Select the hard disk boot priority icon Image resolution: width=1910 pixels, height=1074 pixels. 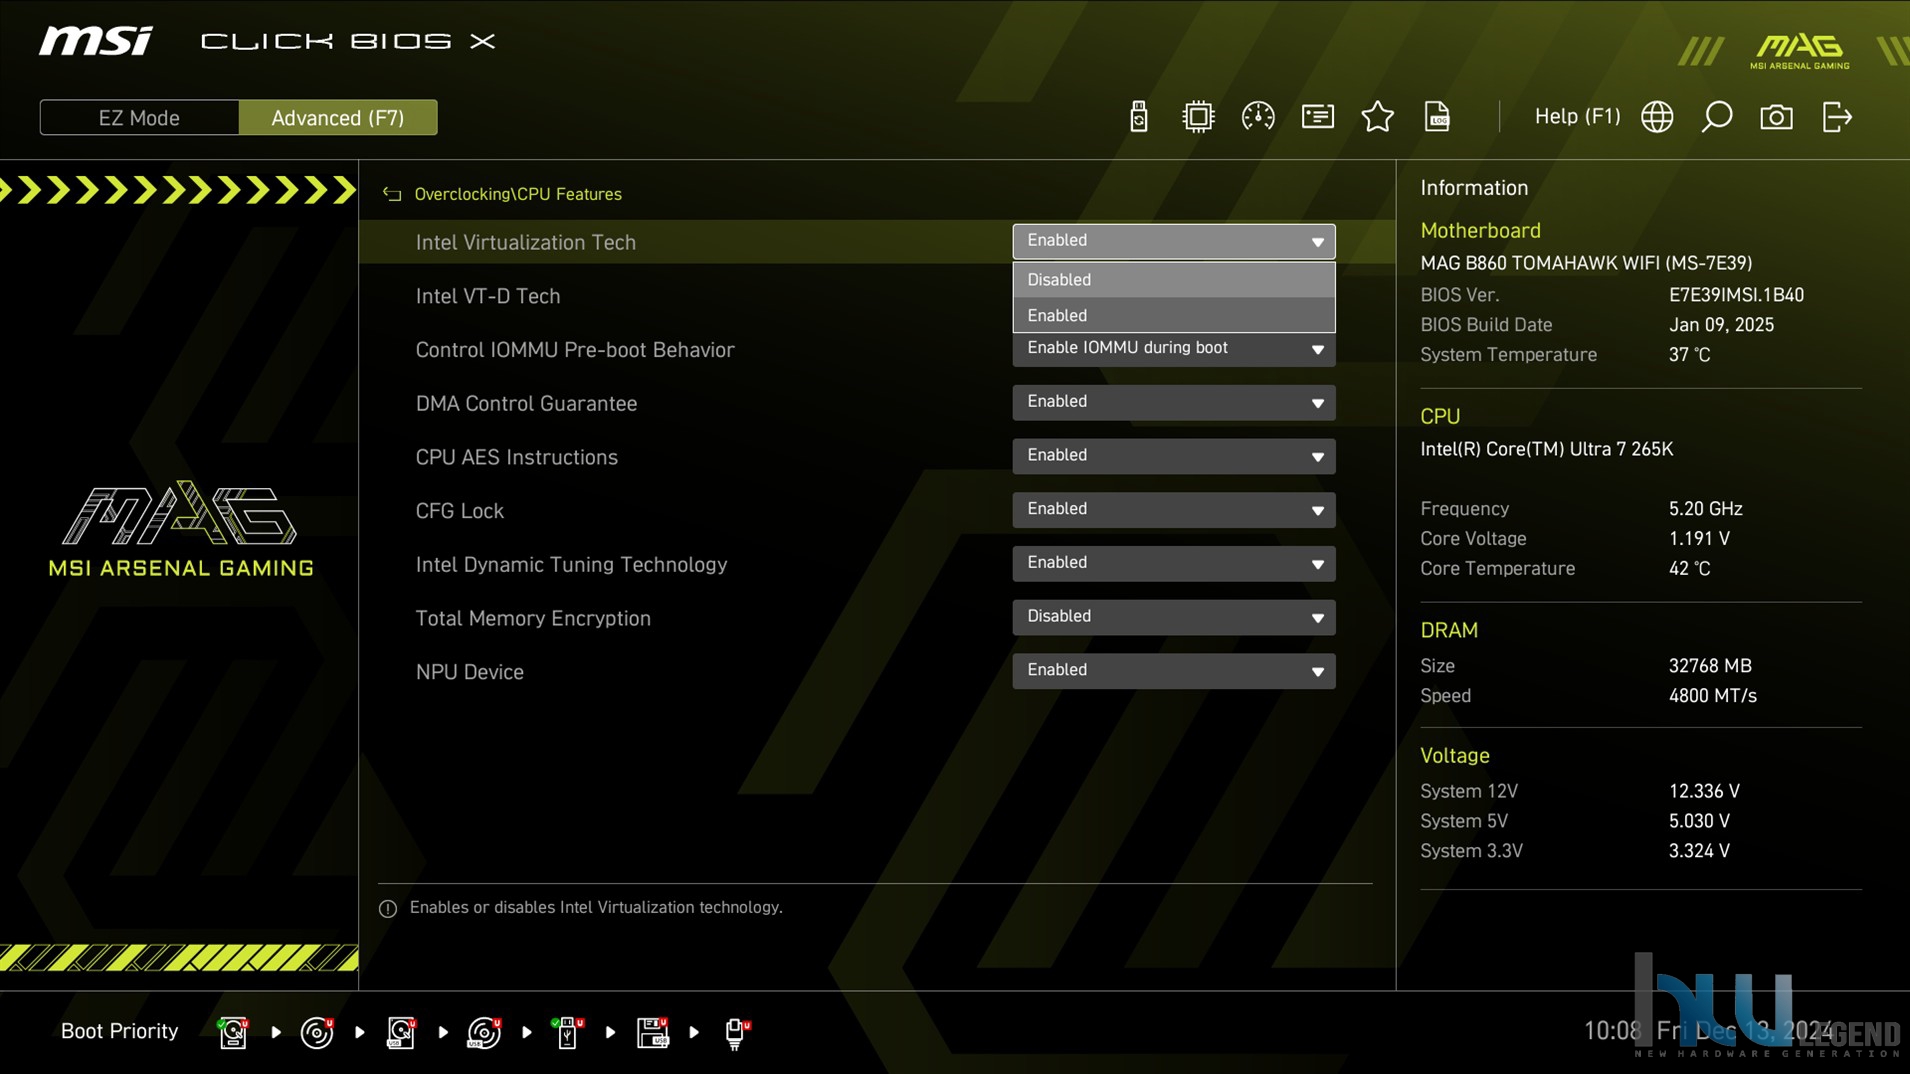[x=233, y=1032]
